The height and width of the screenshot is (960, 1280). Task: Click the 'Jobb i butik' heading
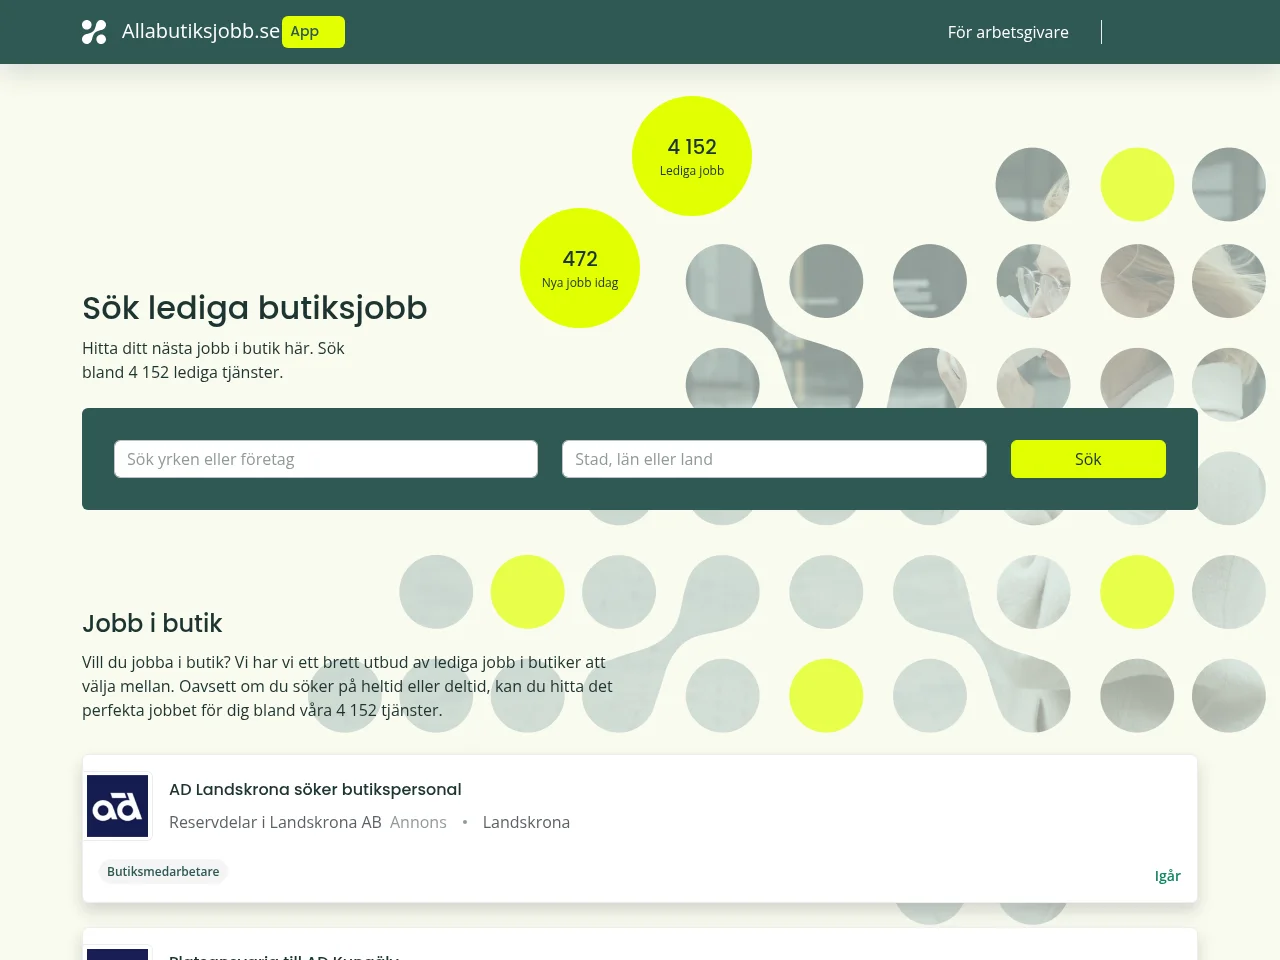click(x=152, y=623)
